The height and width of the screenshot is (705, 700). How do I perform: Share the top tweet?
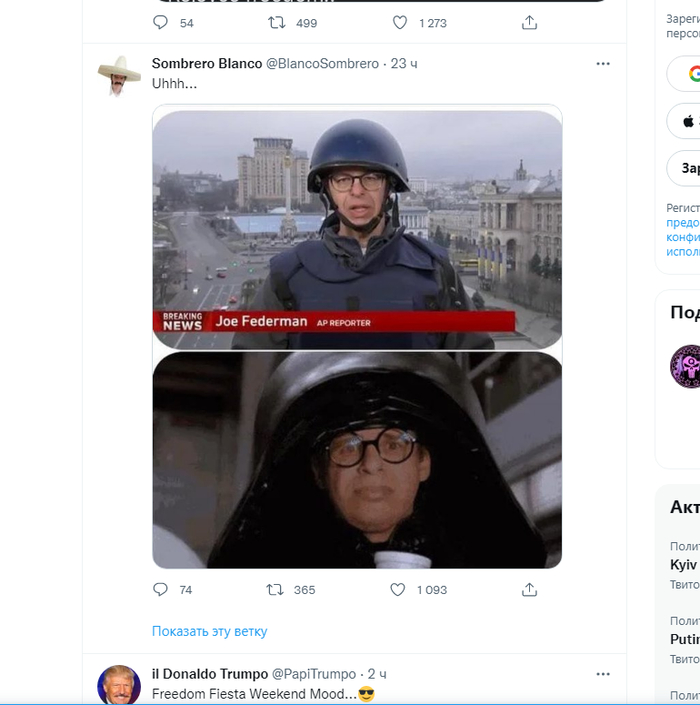pos(530,22)
